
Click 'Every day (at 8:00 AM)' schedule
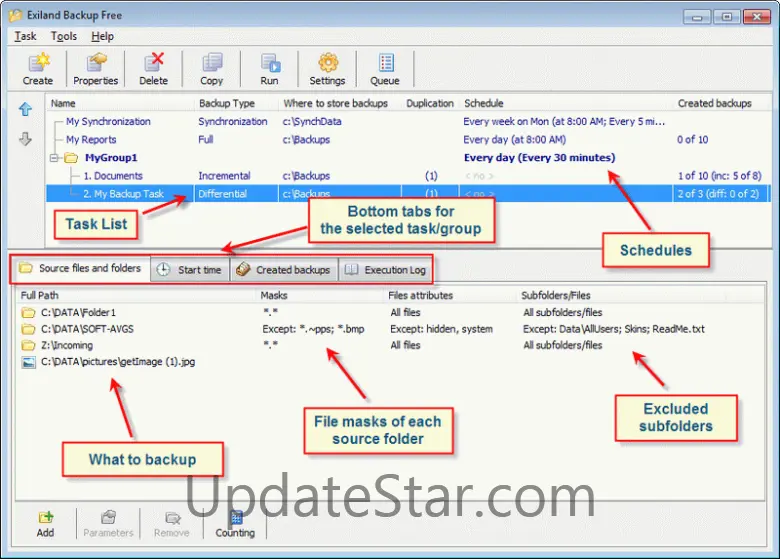click(514, 140)
